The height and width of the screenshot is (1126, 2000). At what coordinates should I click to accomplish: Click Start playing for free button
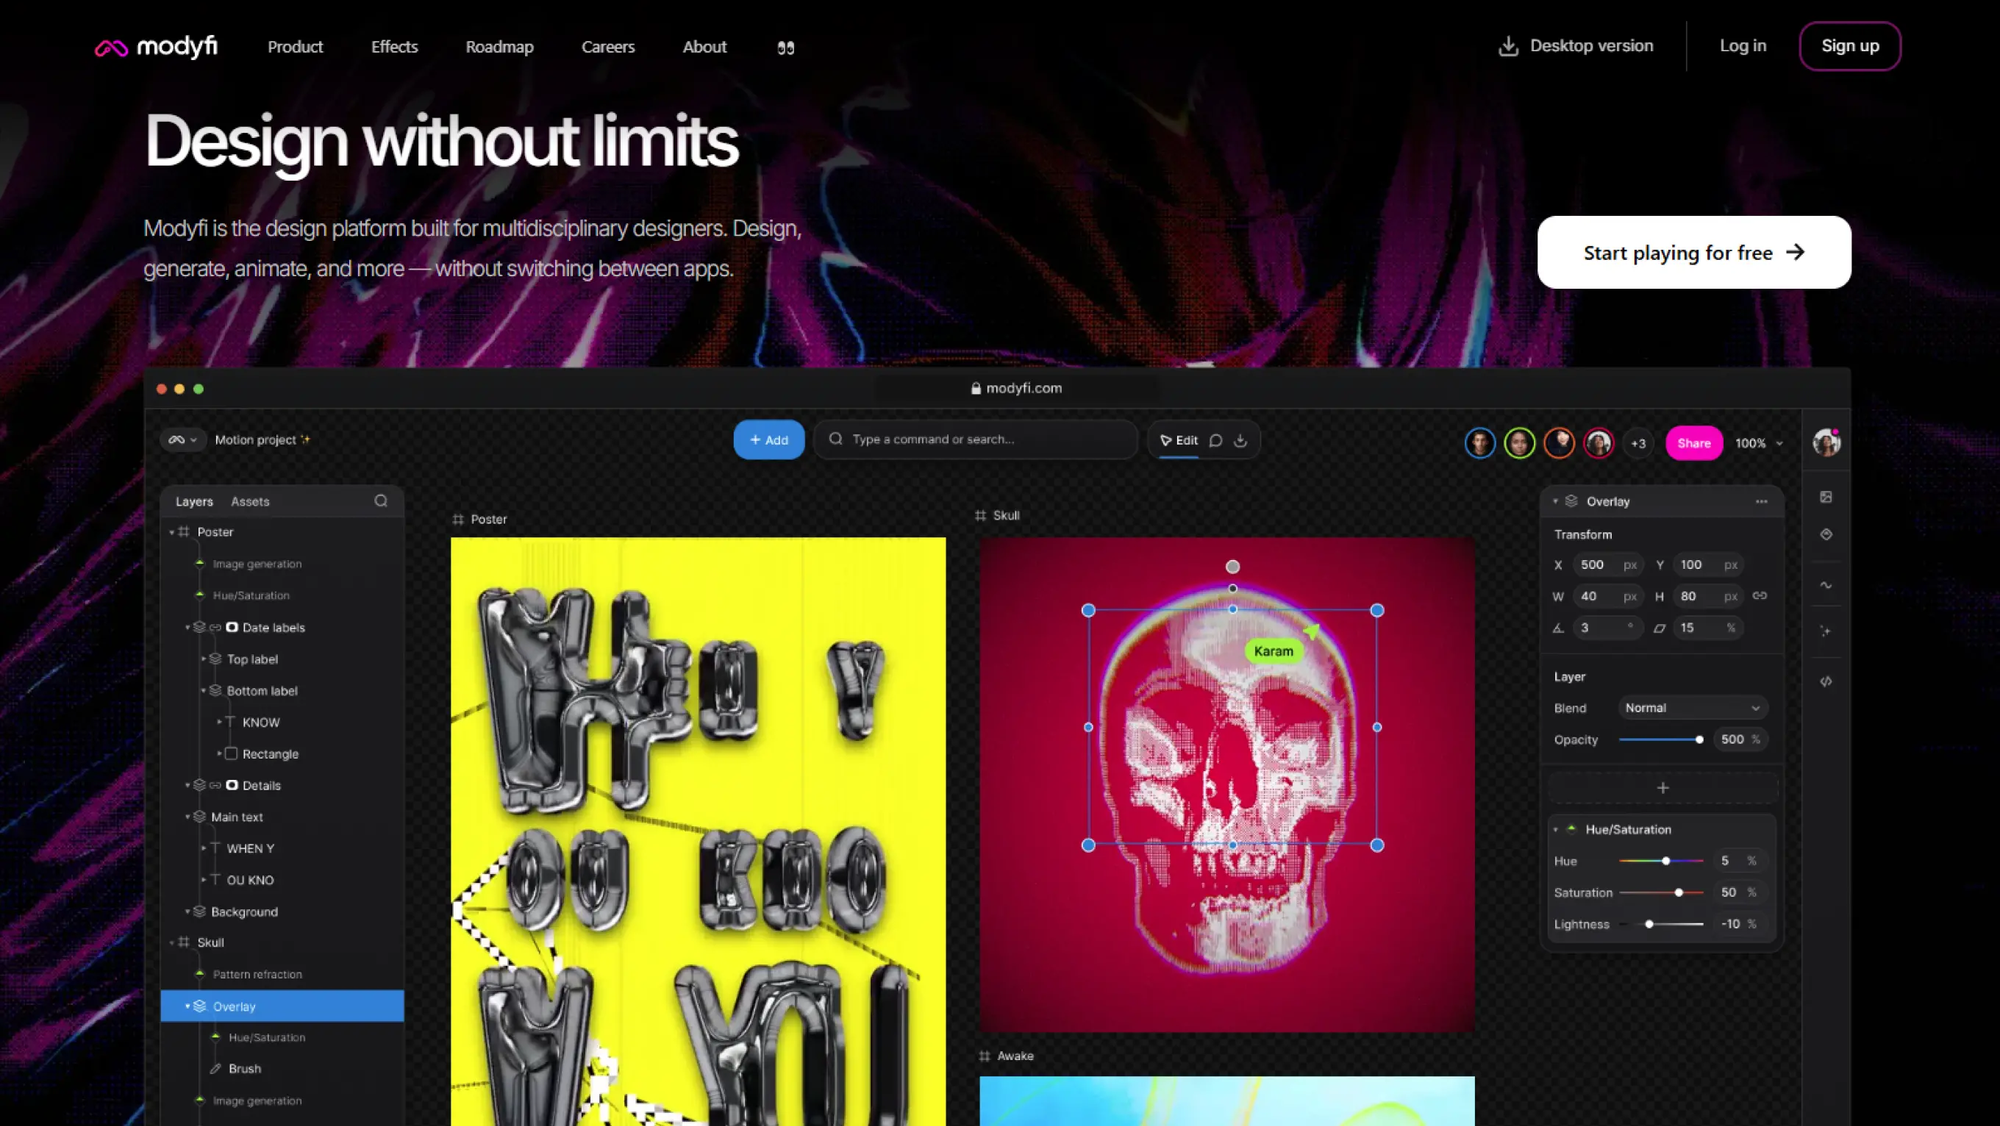tap(1693, 253)
